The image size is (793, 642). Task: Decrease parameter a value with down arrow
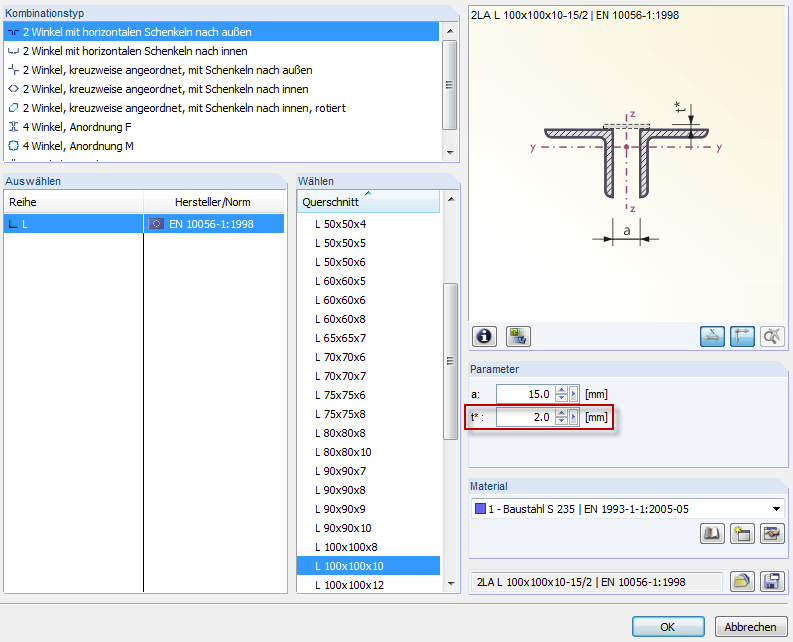pyautogui.click(x=561, y=398)
